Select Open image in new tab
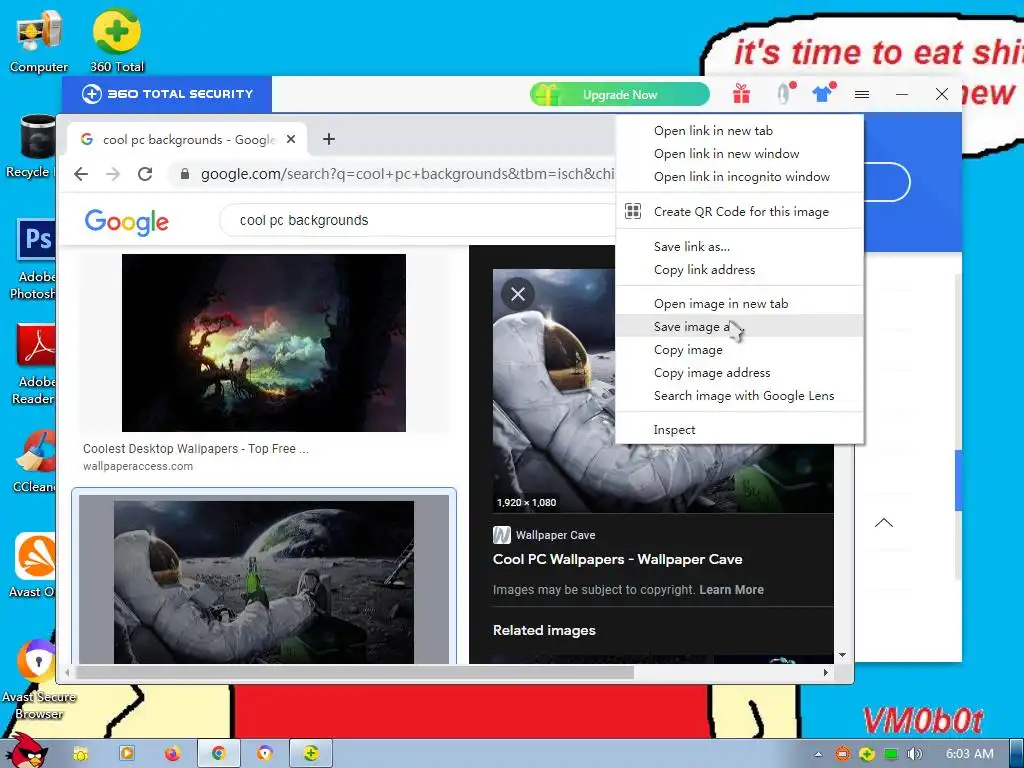The width and height of the screenshot is (1024, 768). click(739, 304)
